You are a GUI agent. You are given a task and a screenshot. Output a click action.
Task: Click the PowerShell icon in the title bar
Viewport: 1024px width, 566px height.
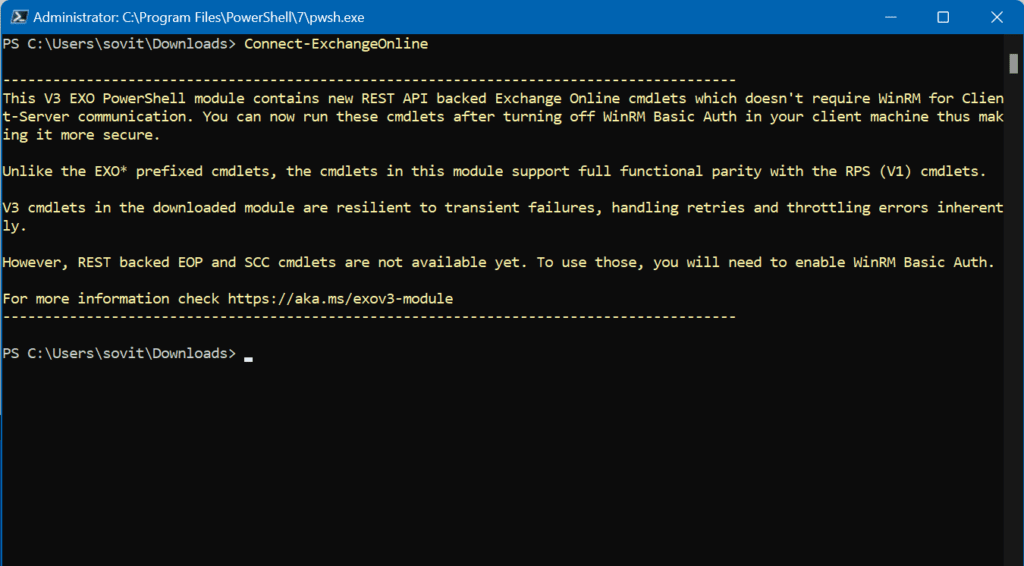click(x=18, y=17)
